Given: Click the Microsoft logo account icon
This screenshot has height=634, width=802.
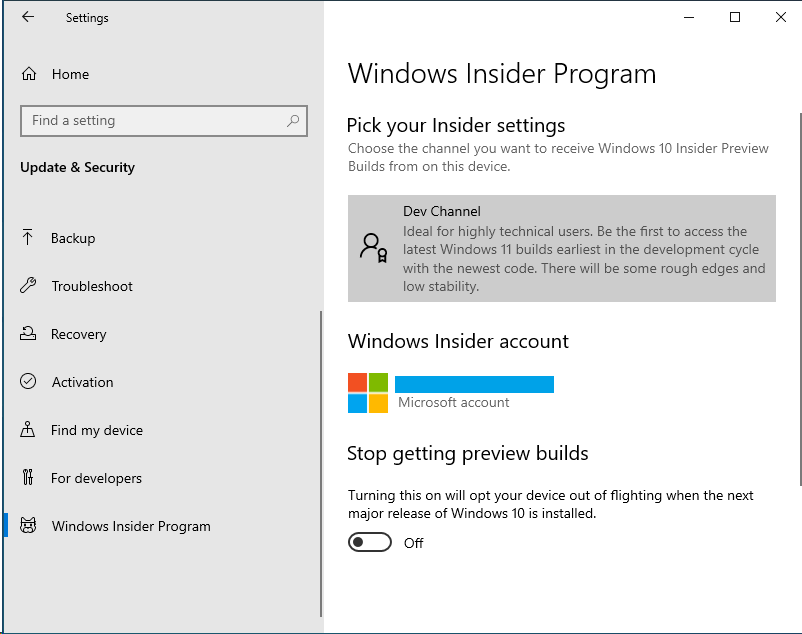Looking at the screenshot, I should (x=368, y=393).
